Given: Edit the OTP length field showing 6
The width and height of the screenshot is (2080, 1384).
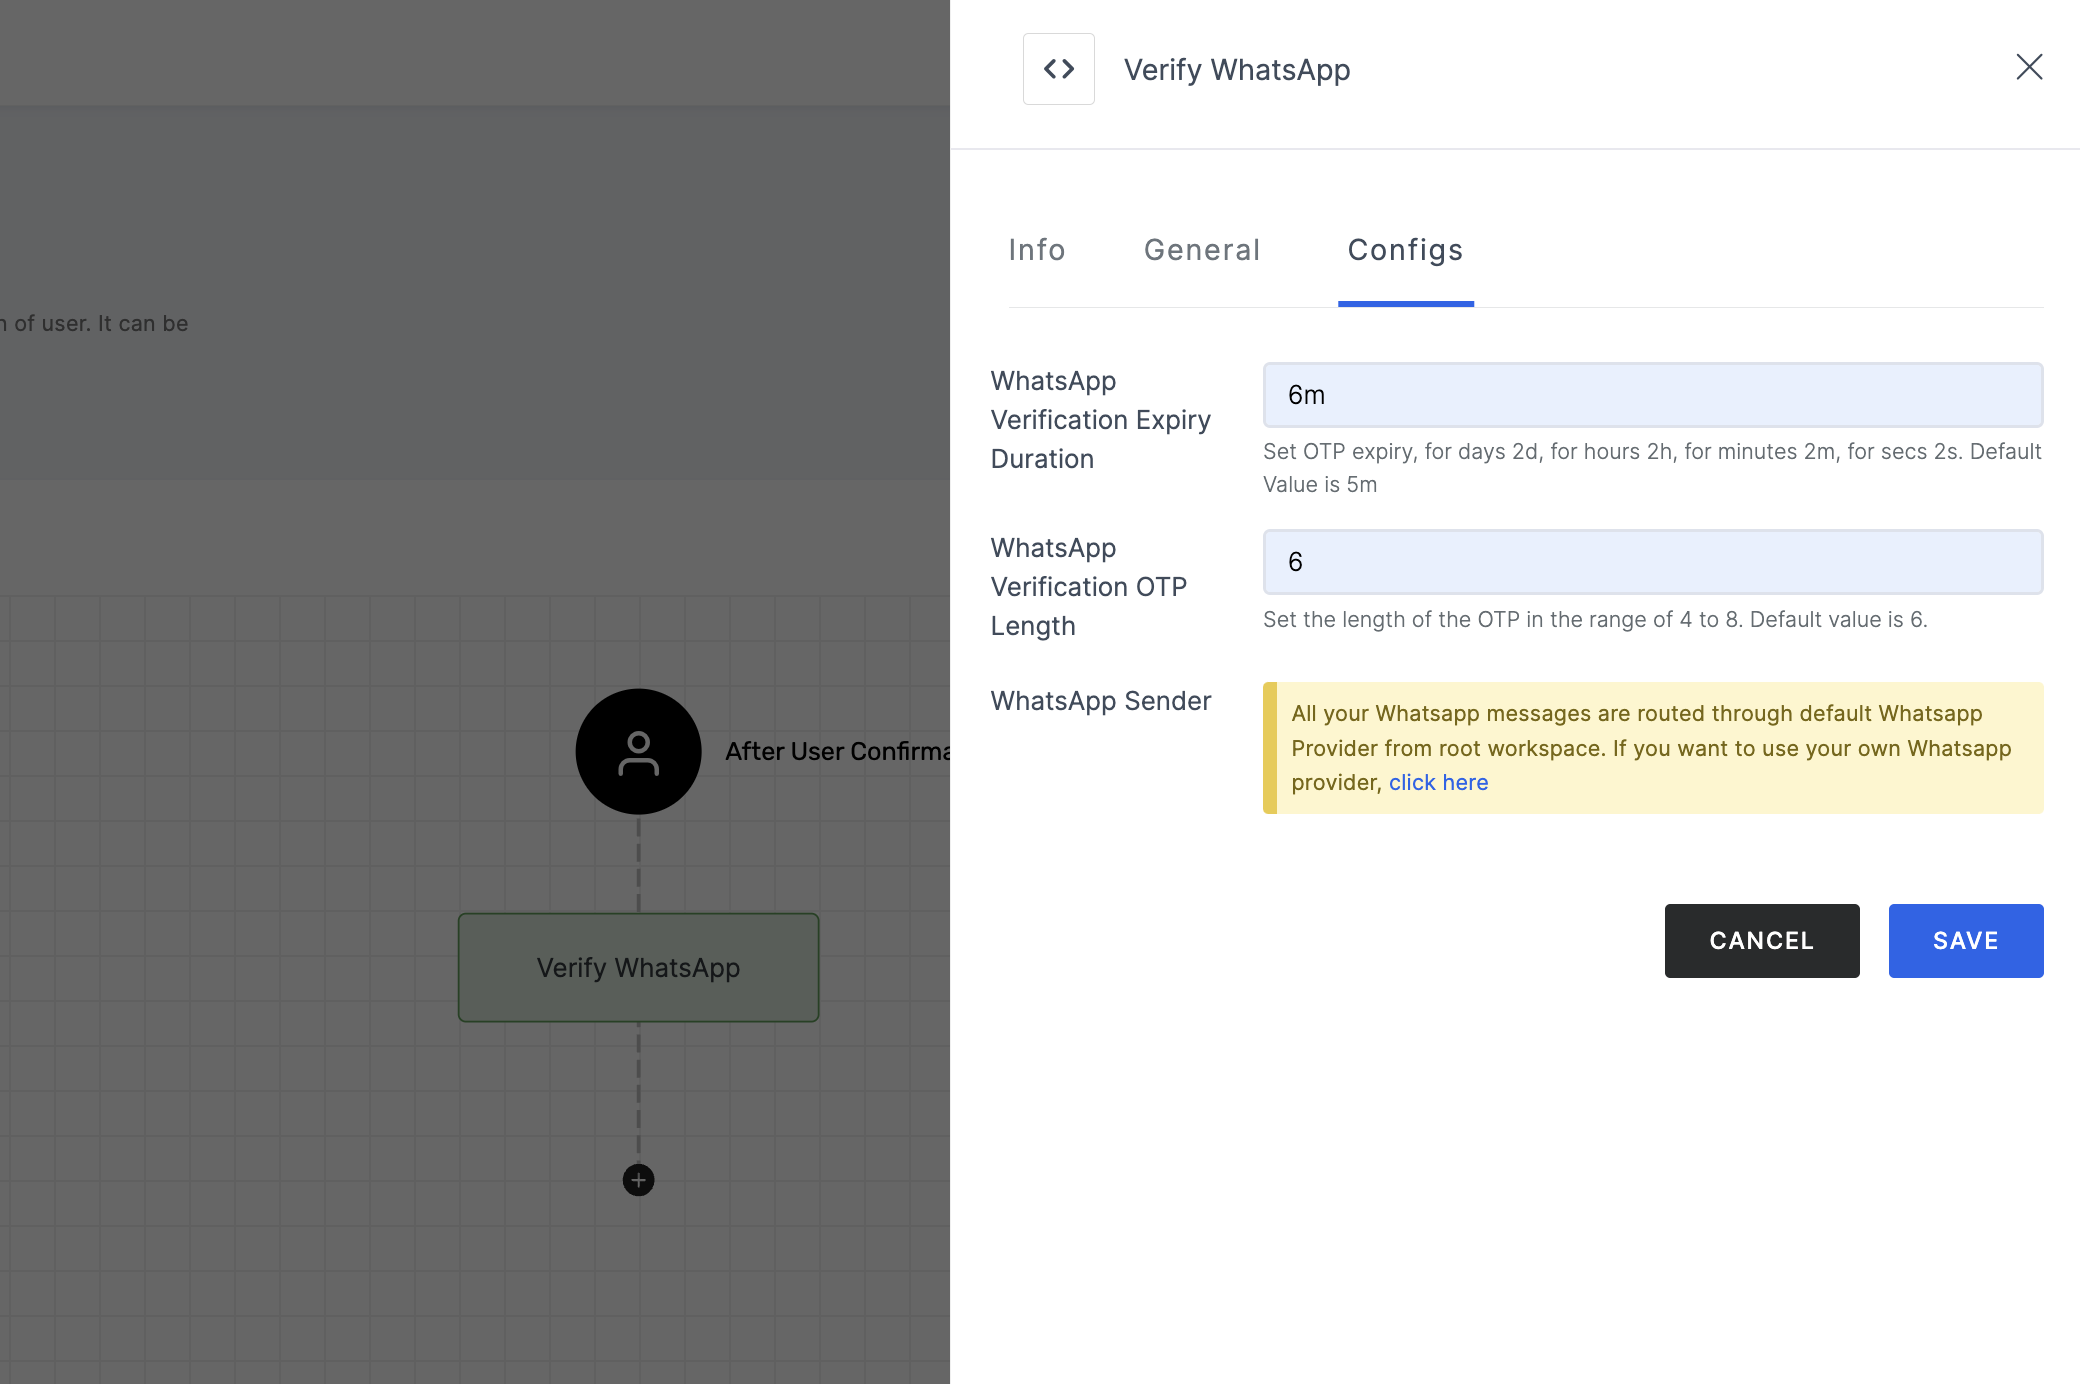Looking at the screenshot, I should point(1653,562).
